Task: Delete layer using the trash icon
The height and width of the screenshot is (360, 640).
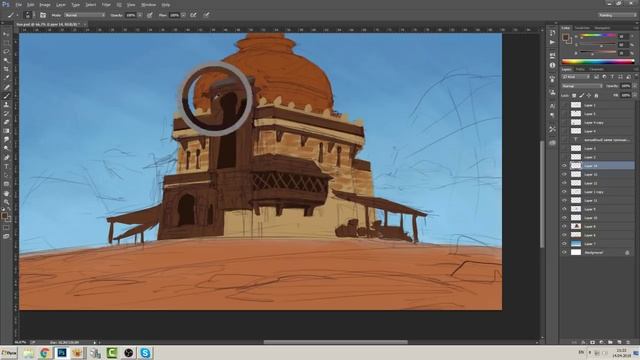Action: pyautogui.click(x=629, y=342)
